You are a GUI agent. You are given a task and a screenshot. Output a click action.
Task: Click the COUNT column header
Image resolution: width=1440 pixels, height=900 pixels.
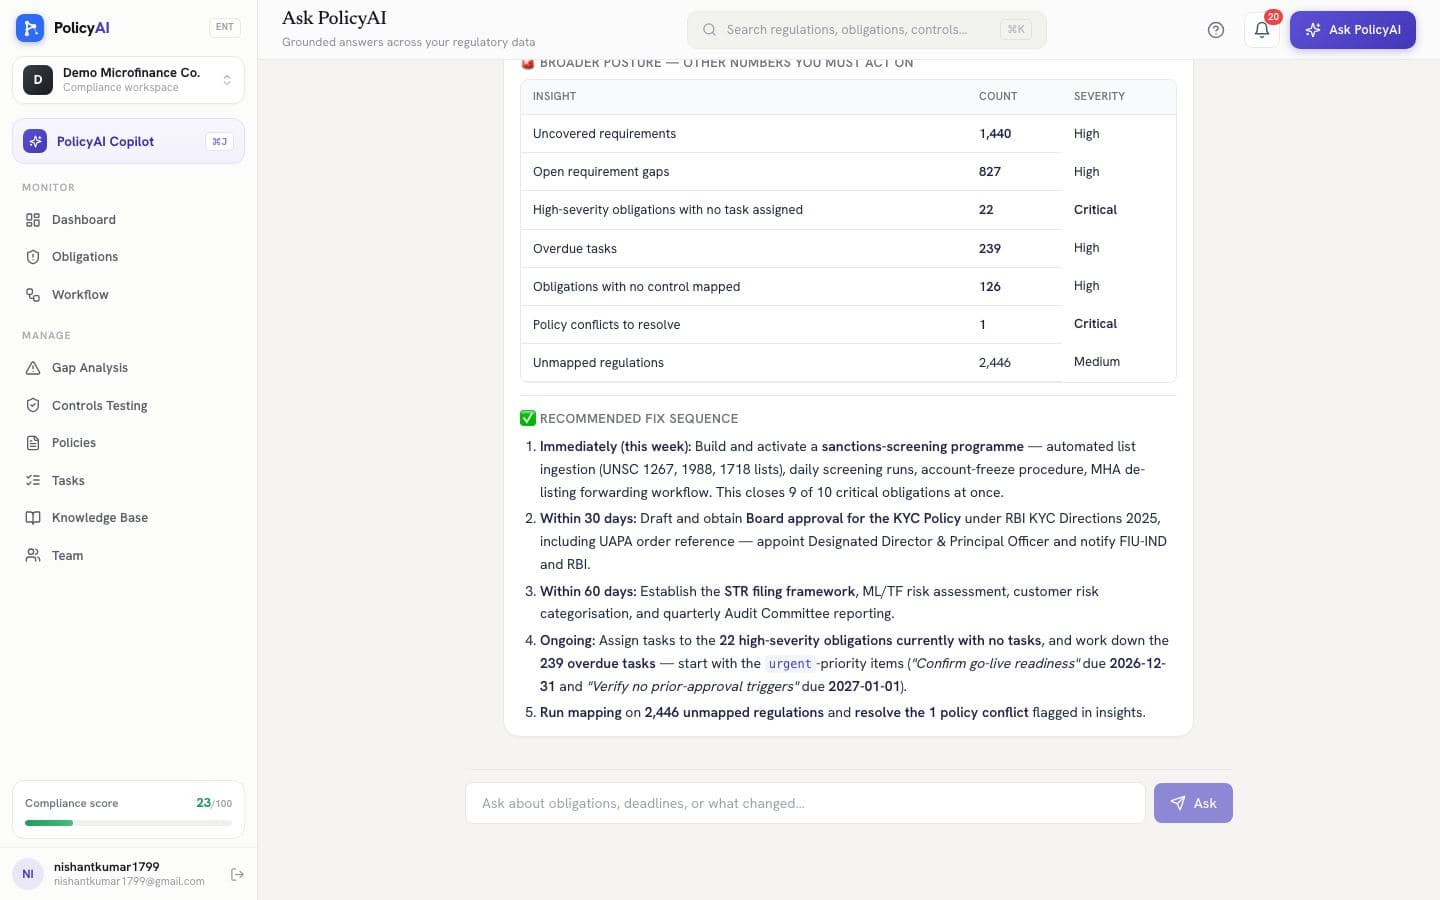pyautogui.click(x=998, y=96)
